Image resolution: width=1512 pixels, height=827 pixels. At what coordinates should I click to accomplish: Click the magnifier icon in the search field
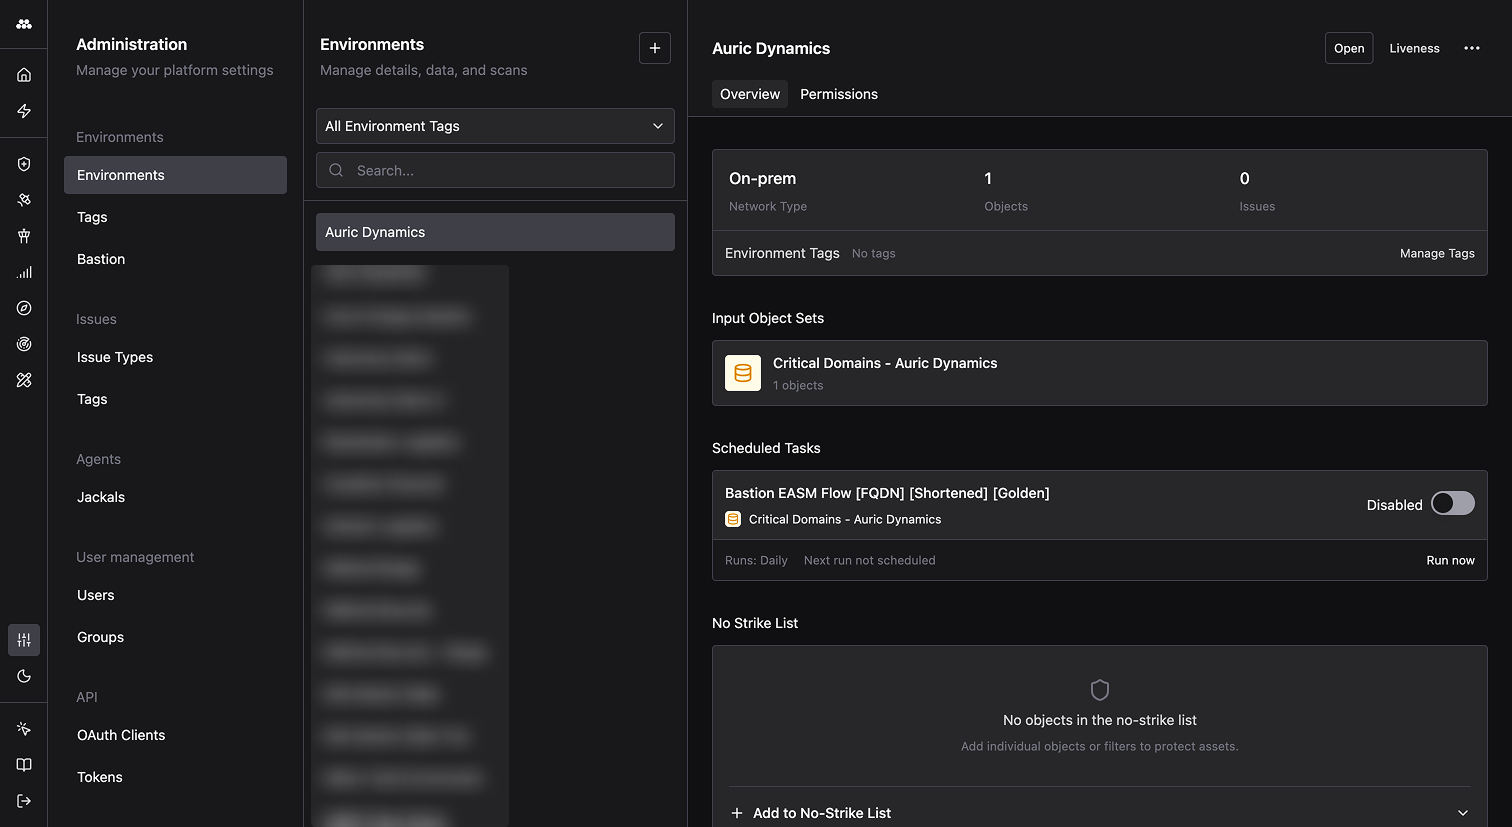click(336, 170)
